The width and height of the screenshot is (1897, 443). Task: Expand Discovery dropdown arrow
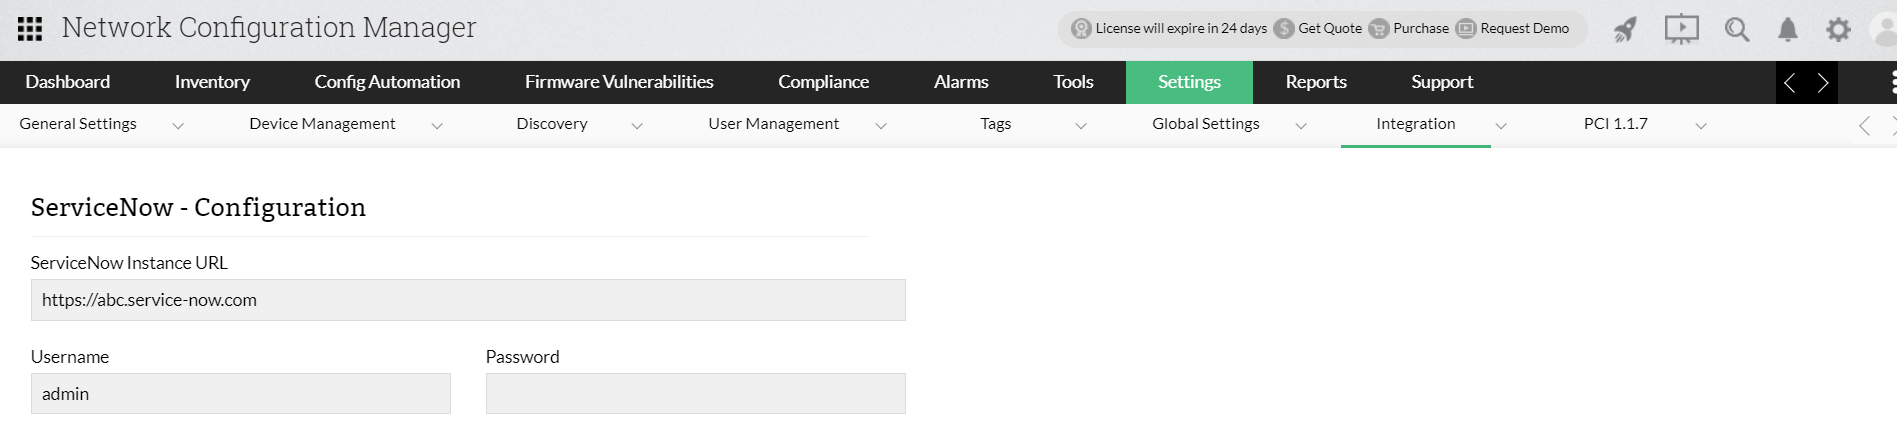coord(637,126)
